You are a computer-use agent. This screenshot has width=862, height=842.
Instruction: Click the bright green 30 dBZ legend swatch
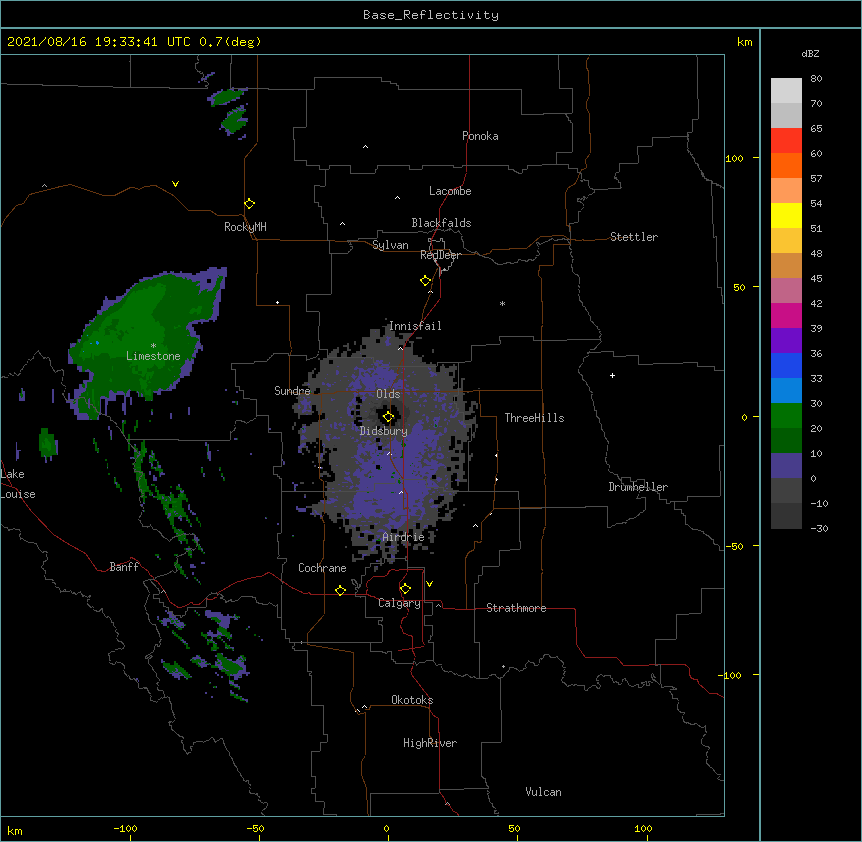coord(786,416)
